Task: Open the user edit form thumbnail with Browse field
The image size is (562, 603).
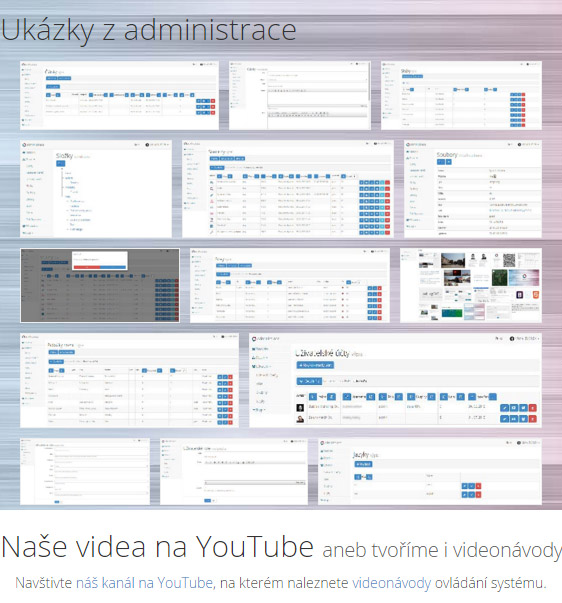Action: [x=234, y=471]
